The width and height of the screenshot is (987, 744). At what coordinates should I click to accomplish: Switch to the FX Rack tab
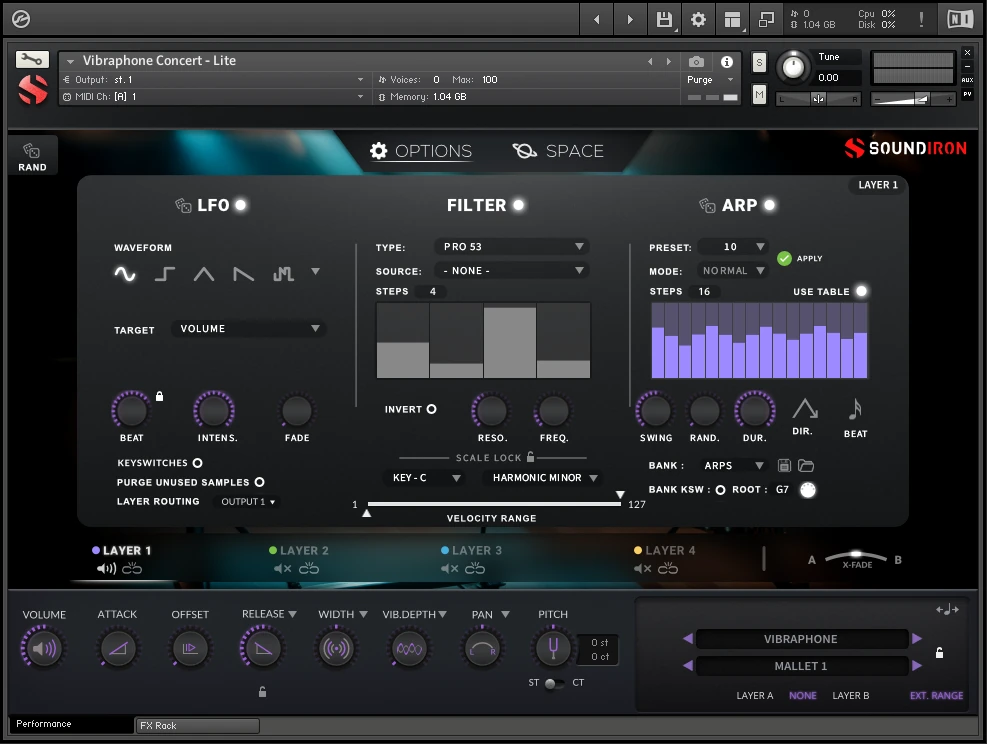point(196,725)
